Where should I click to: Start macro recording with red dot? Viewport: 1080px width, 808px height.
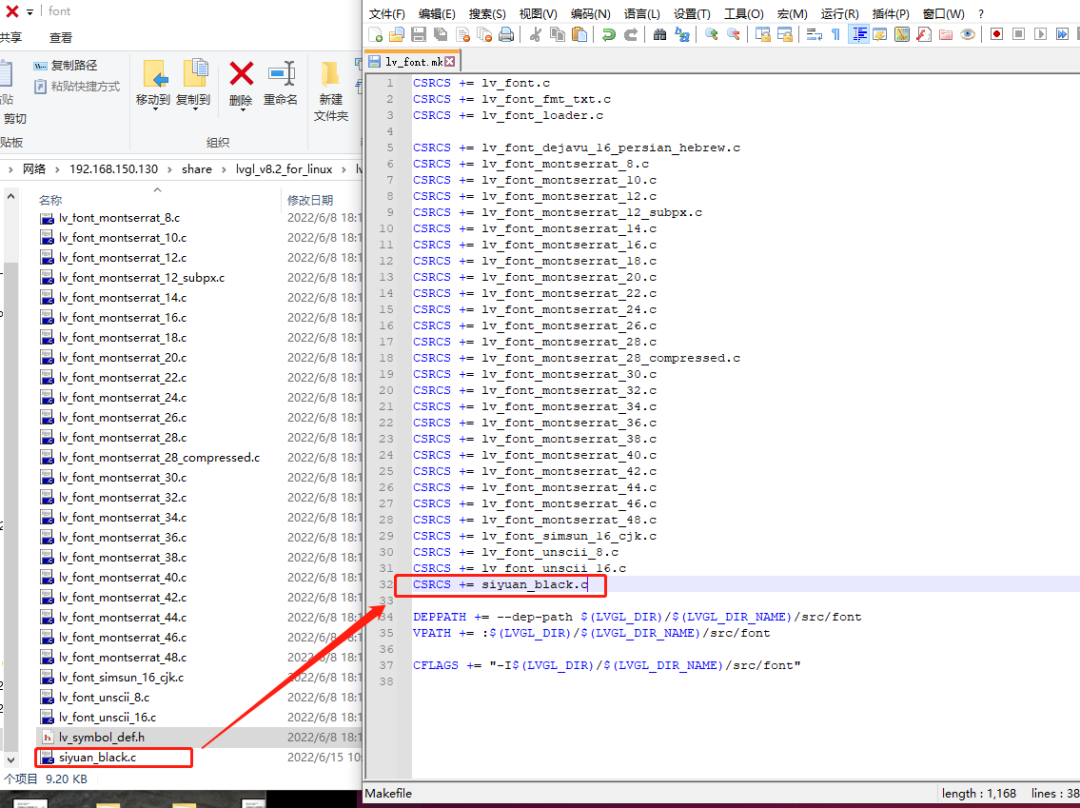[997, 34]
